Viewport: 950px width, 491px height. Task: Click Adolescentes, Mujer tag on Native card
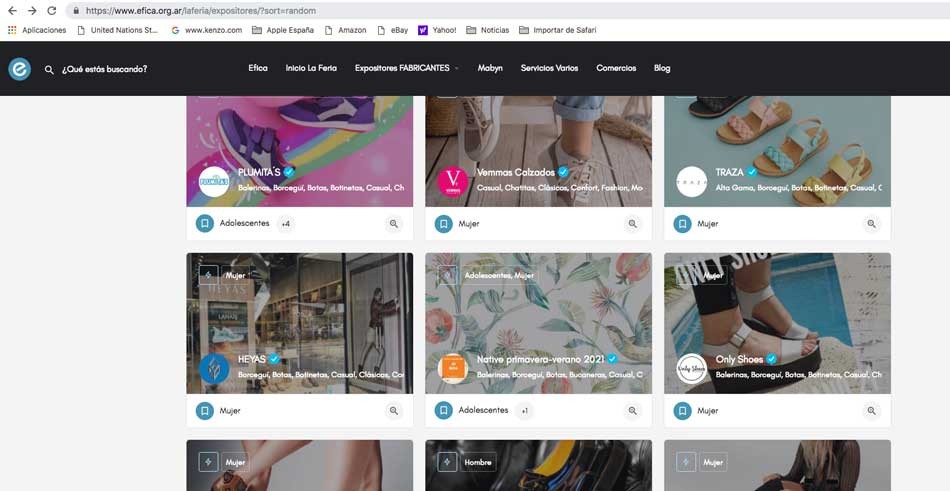pyautogui.click(x=499, y=275)
